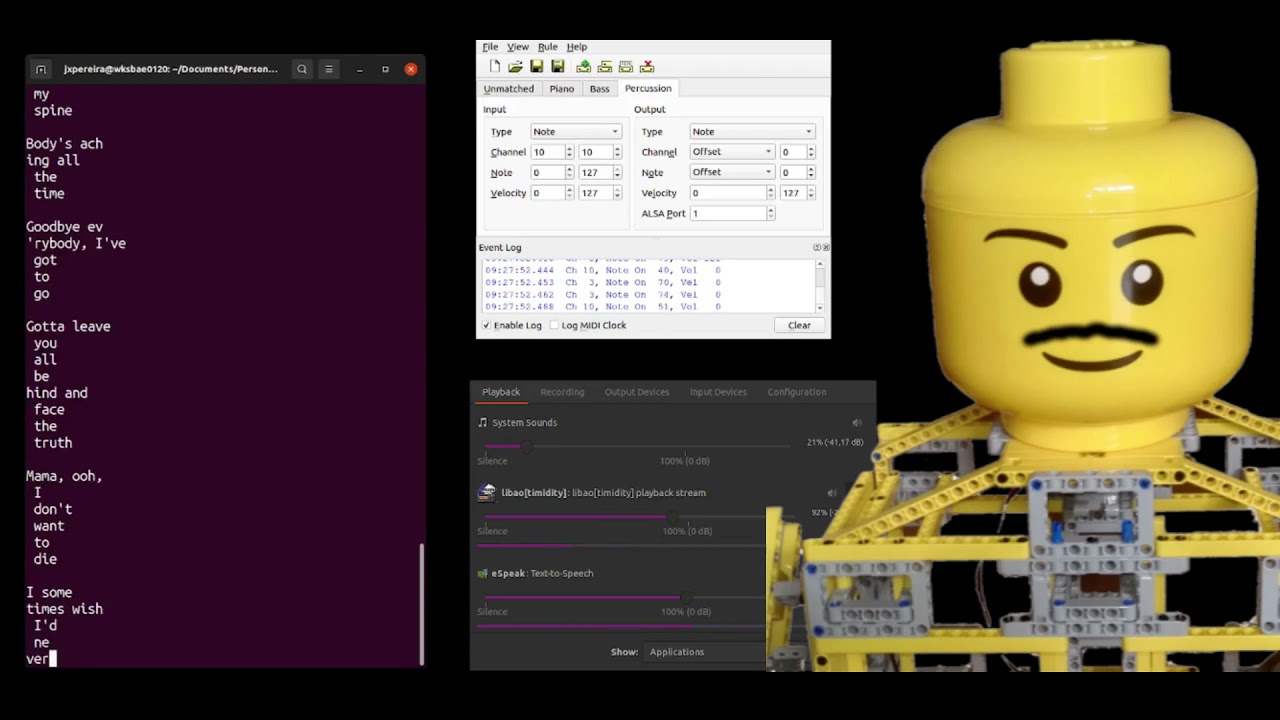
Task: Switch to the Piano tab
Action: tap(562, 89)
